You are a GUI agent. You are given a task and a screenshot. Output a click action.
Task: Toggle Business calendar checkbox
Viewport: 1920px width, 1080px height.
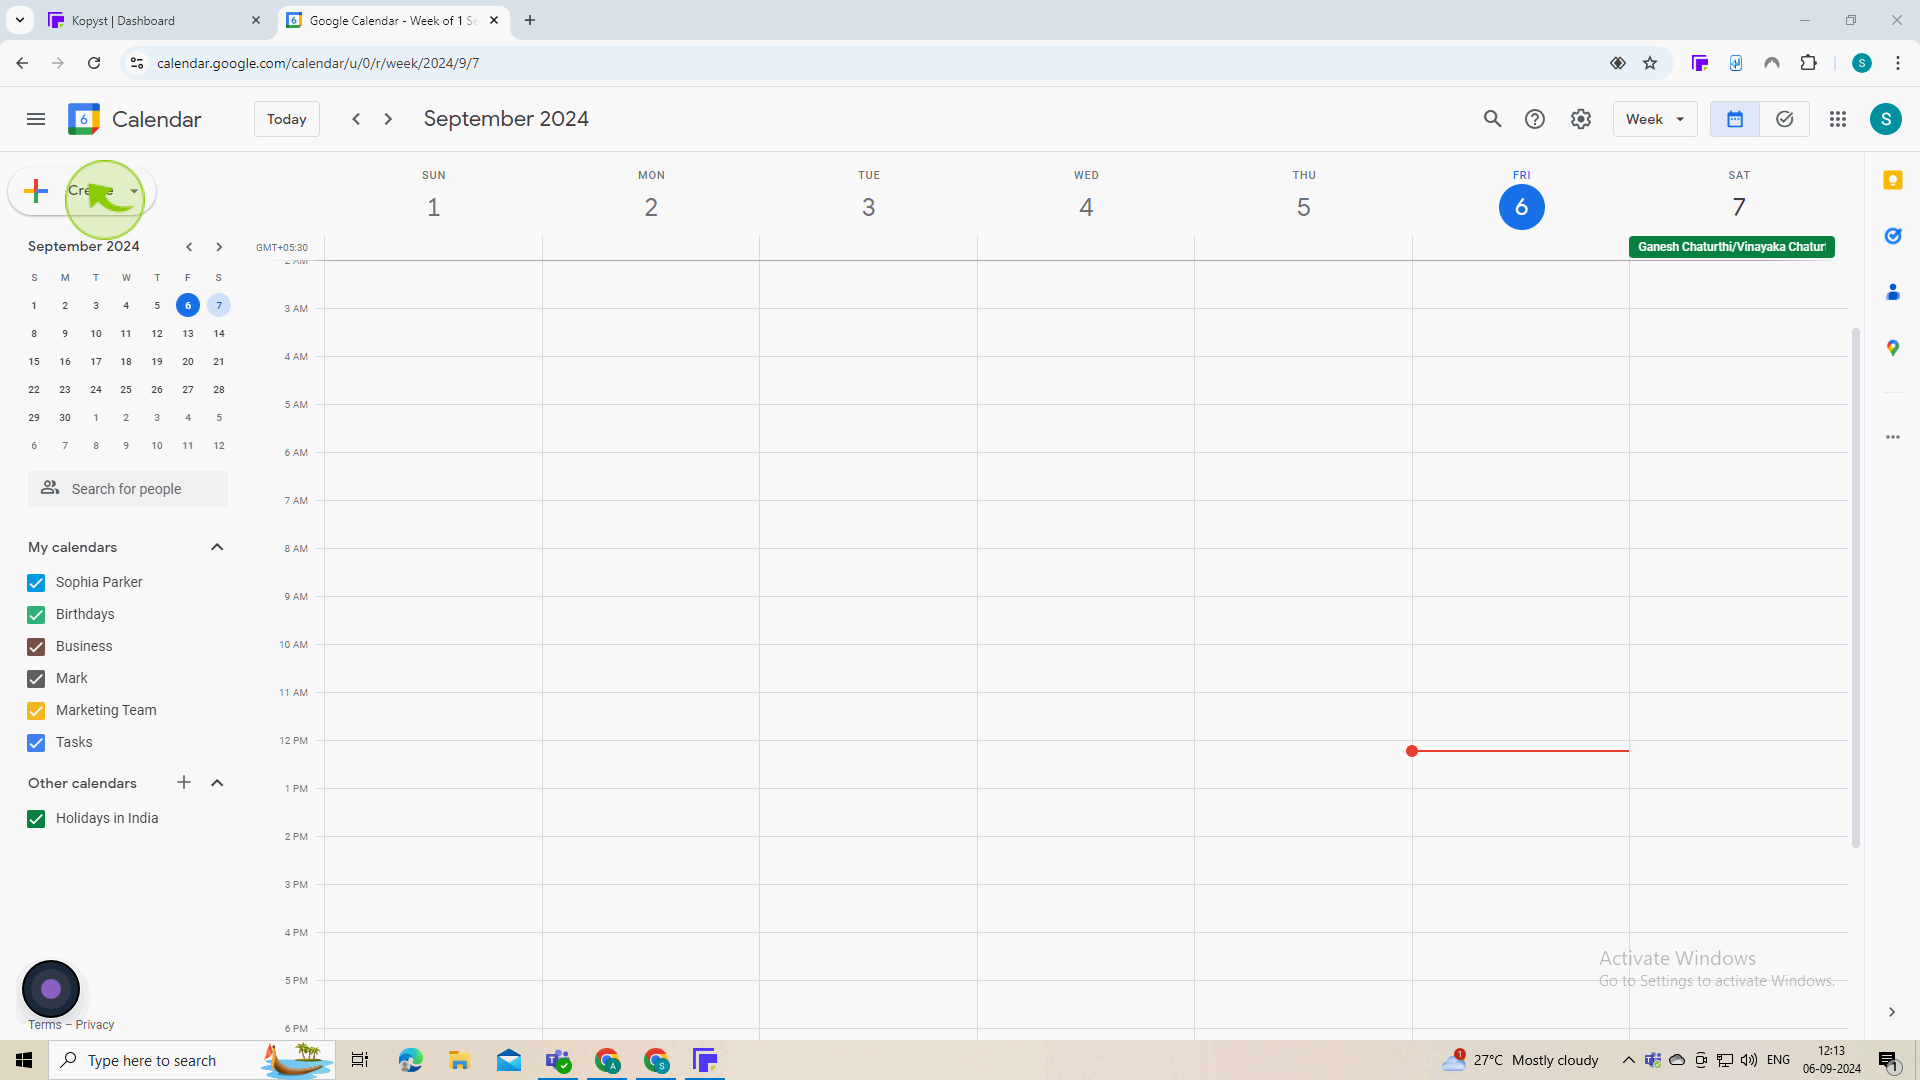(x=36, y=646)
